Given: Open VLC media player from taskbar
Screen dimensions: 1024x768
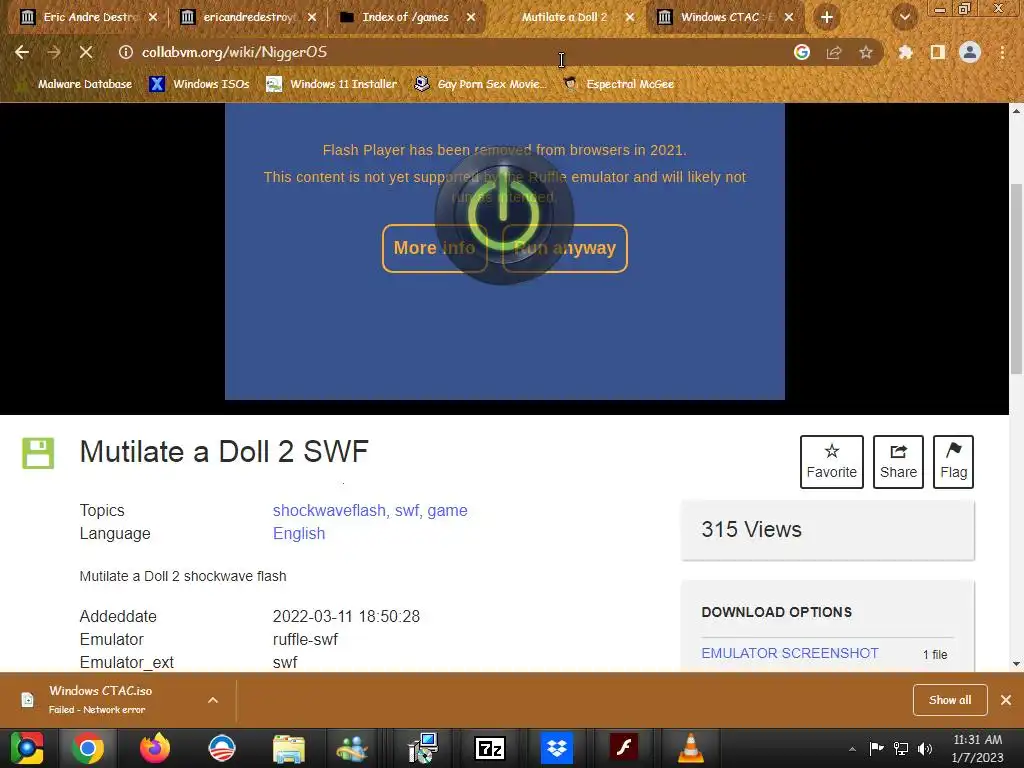Looking at the screenshot, I should tap(690, 748).
